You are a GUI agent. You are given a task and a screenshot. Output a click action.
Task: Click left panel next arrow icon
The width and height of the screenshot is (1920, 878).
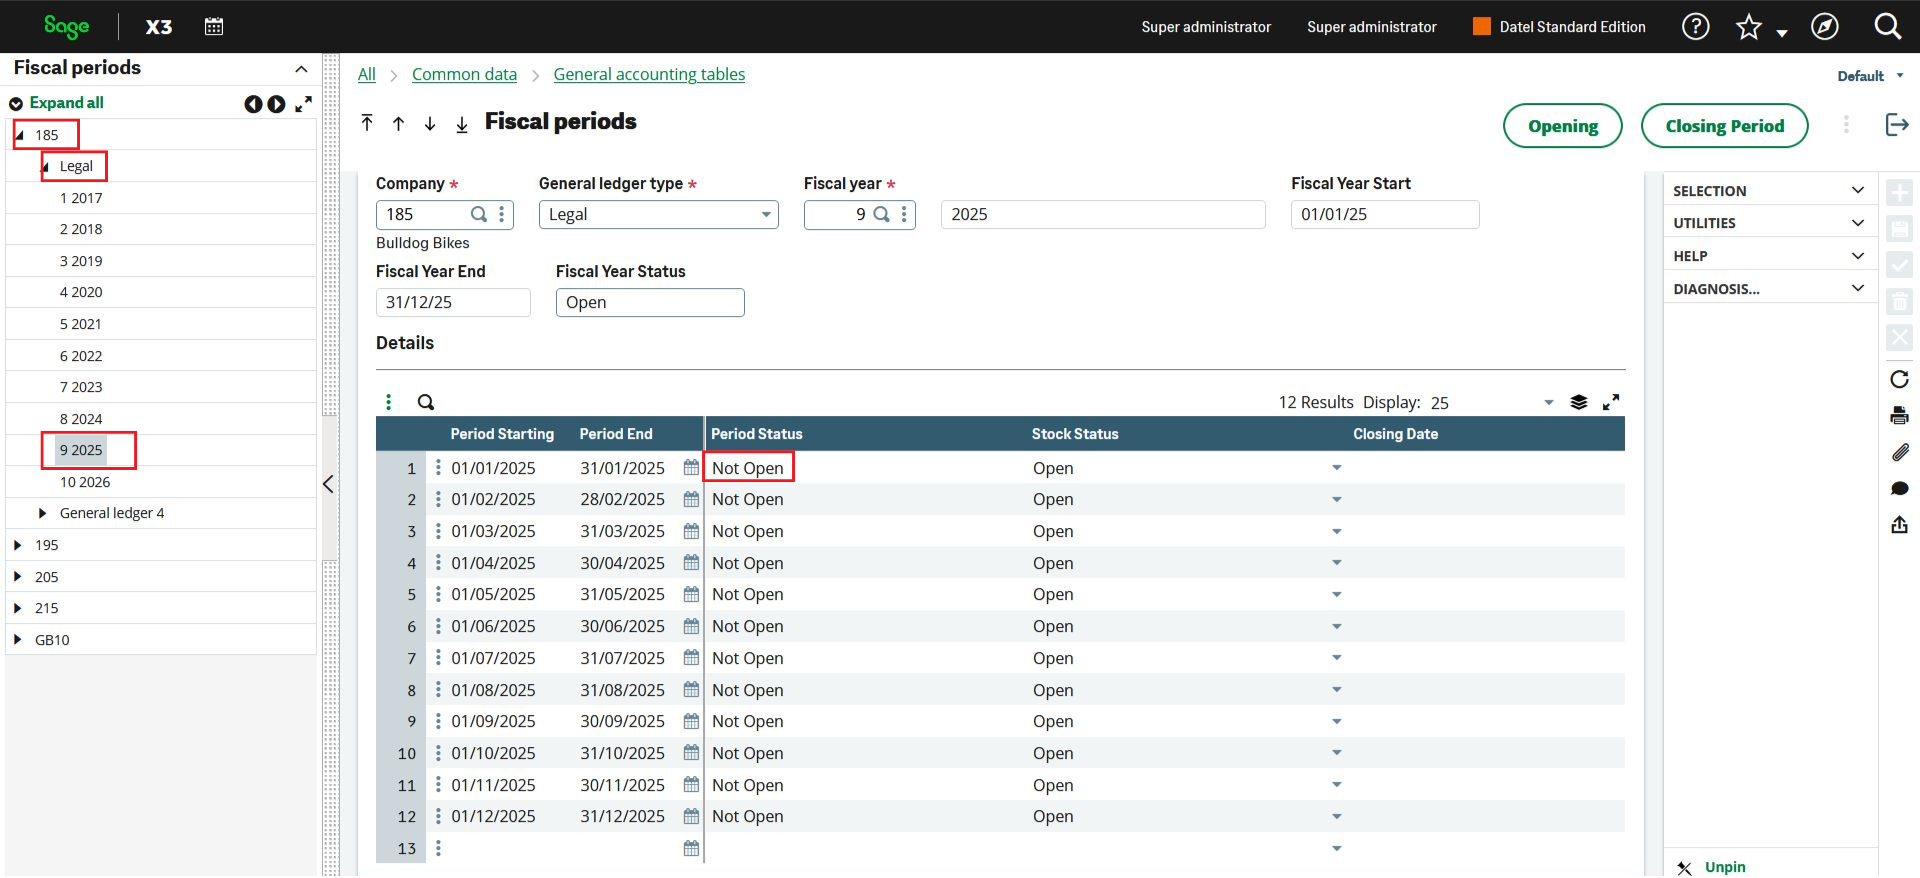click(x=276, y=104)
